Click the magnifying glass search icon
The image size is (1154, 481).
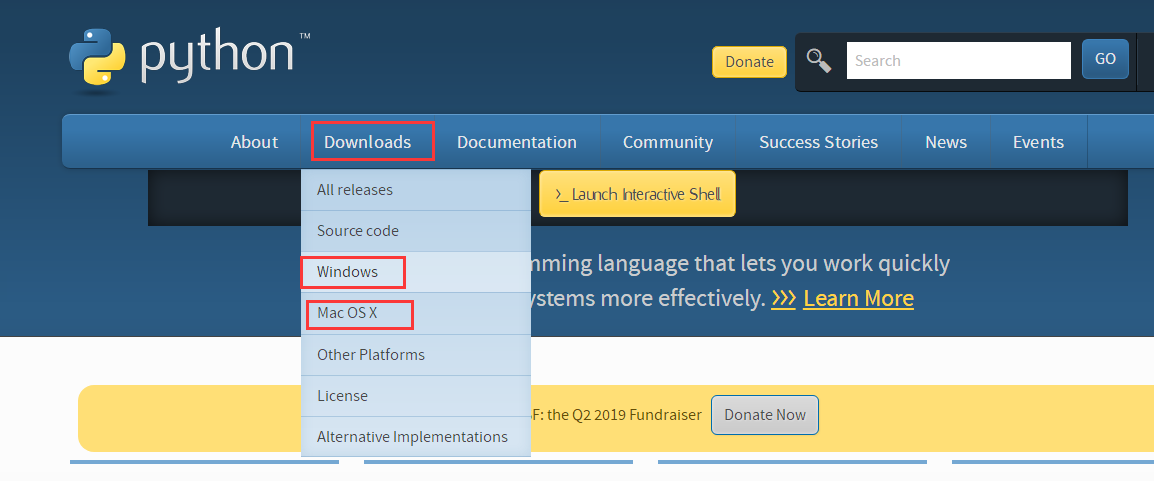tap(818, 60)
